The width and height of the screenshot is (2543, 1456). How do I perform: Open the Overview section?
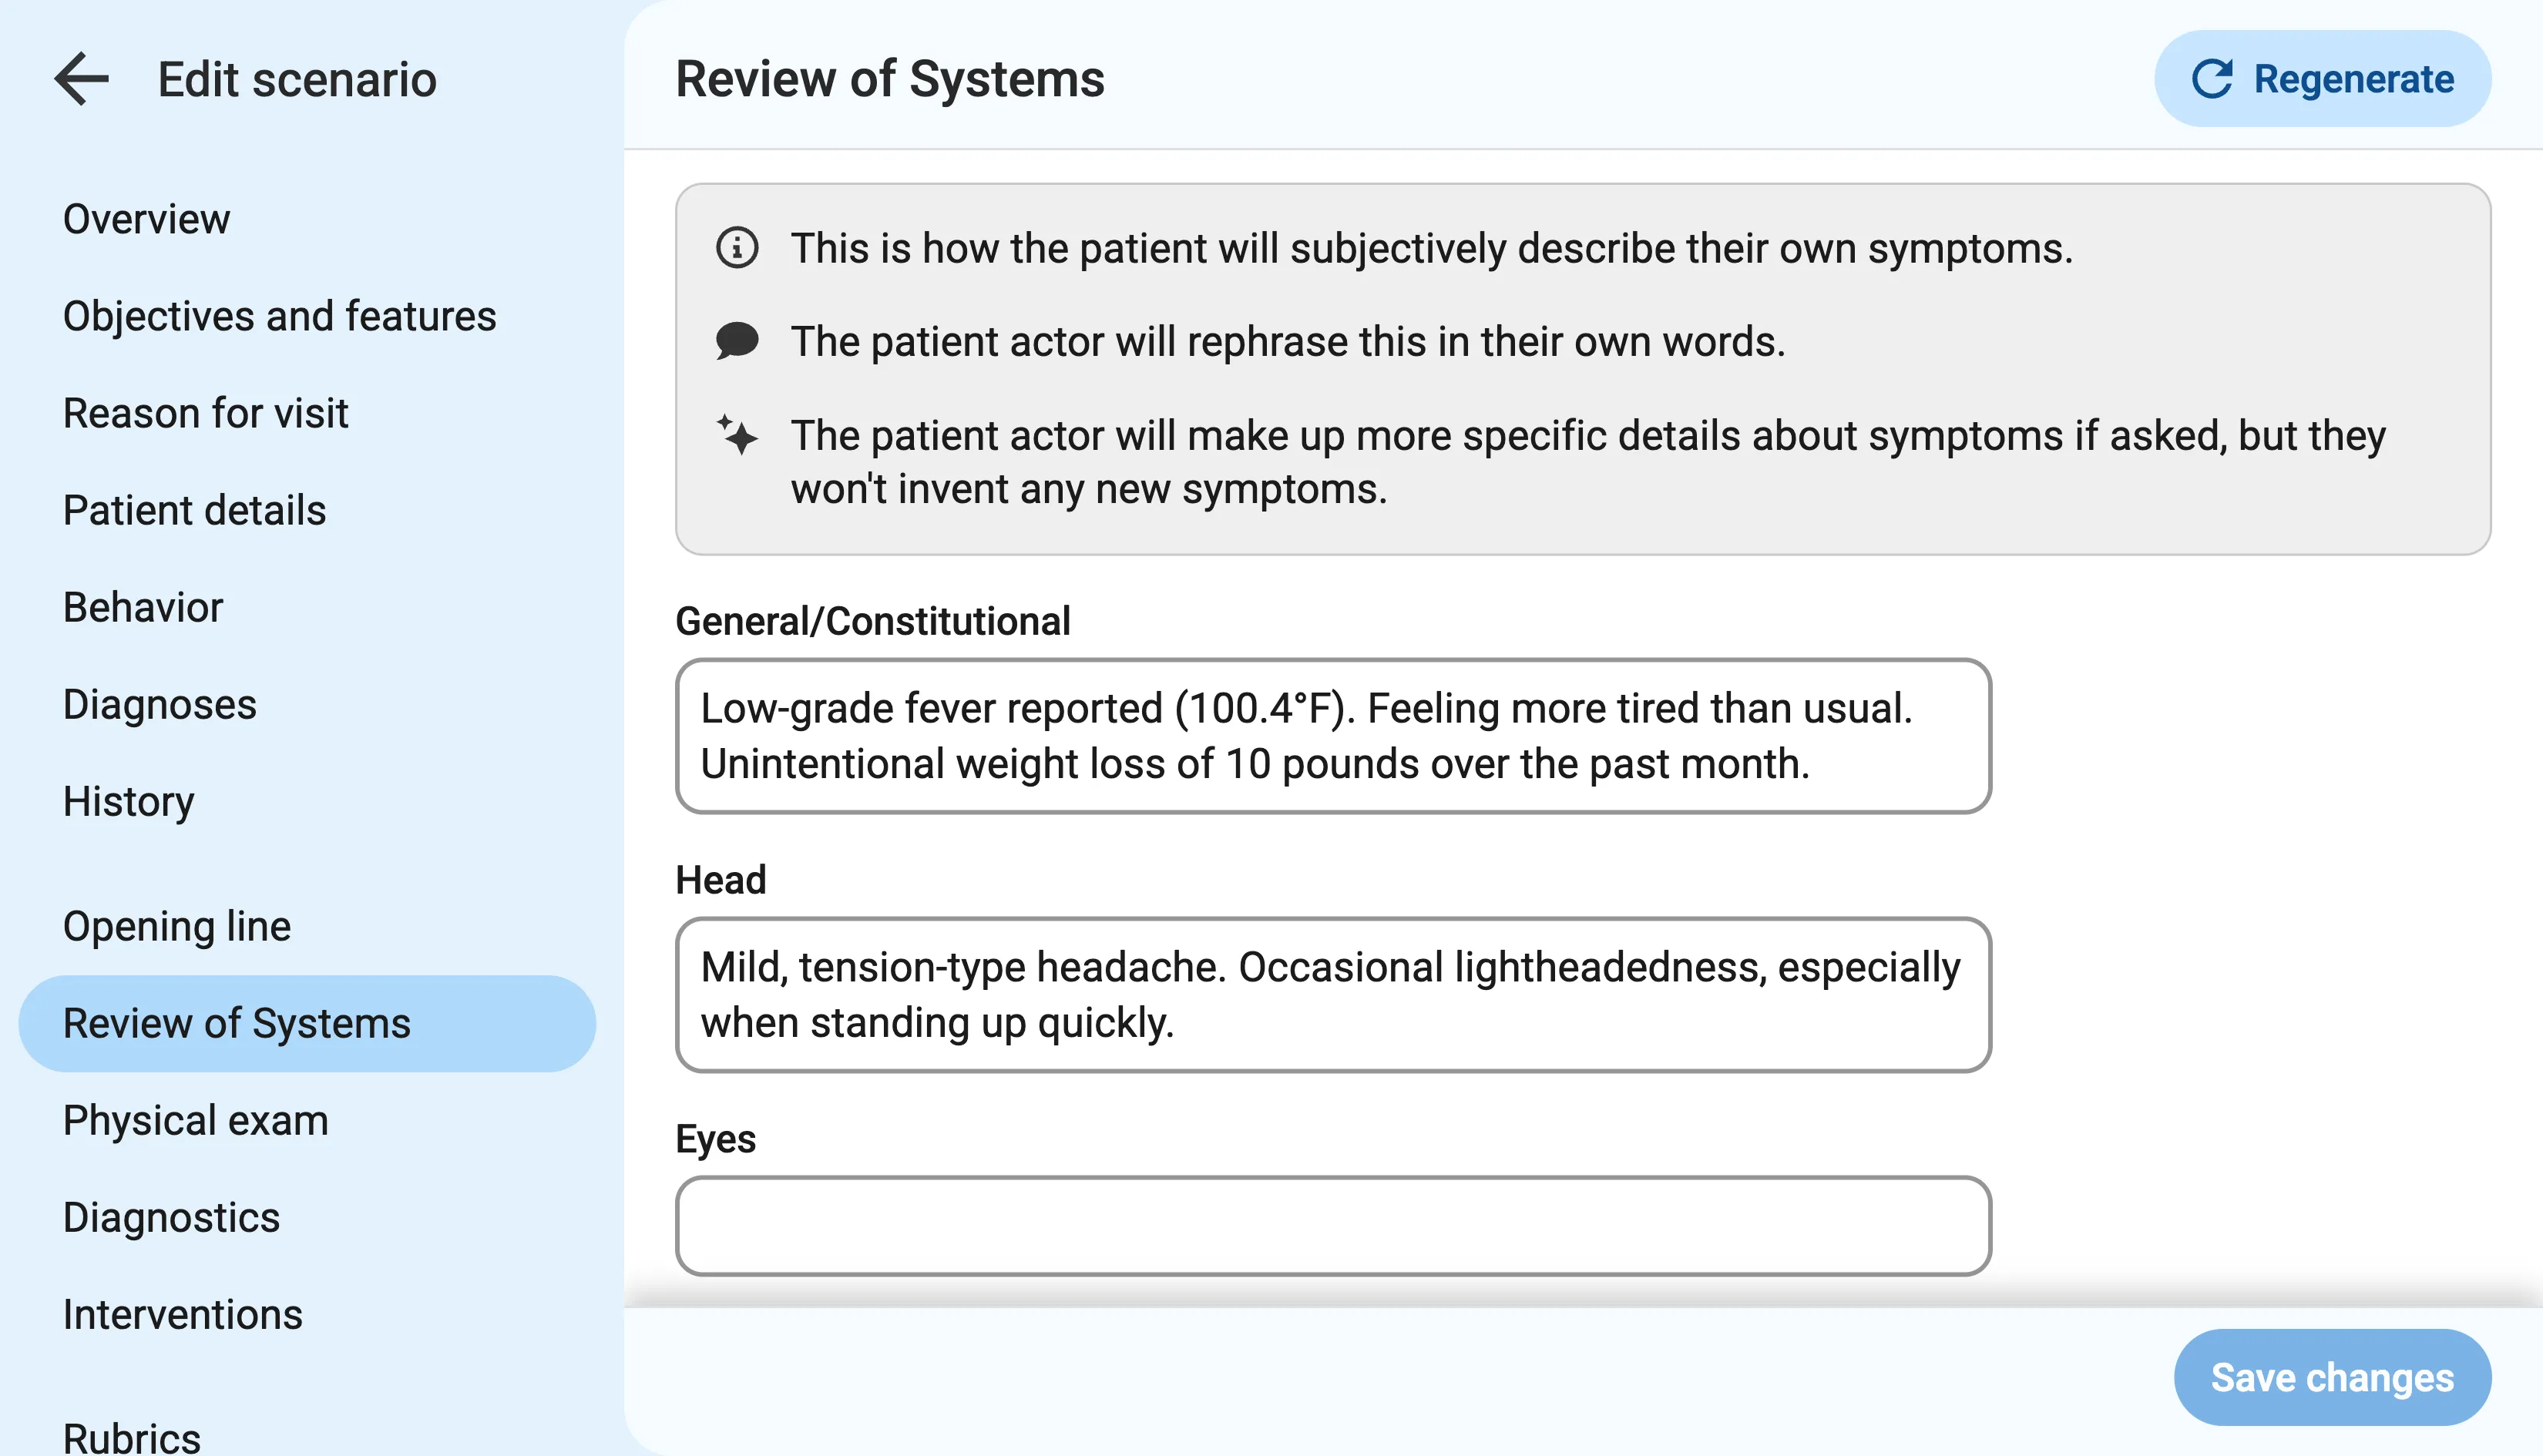coord(146,219)
